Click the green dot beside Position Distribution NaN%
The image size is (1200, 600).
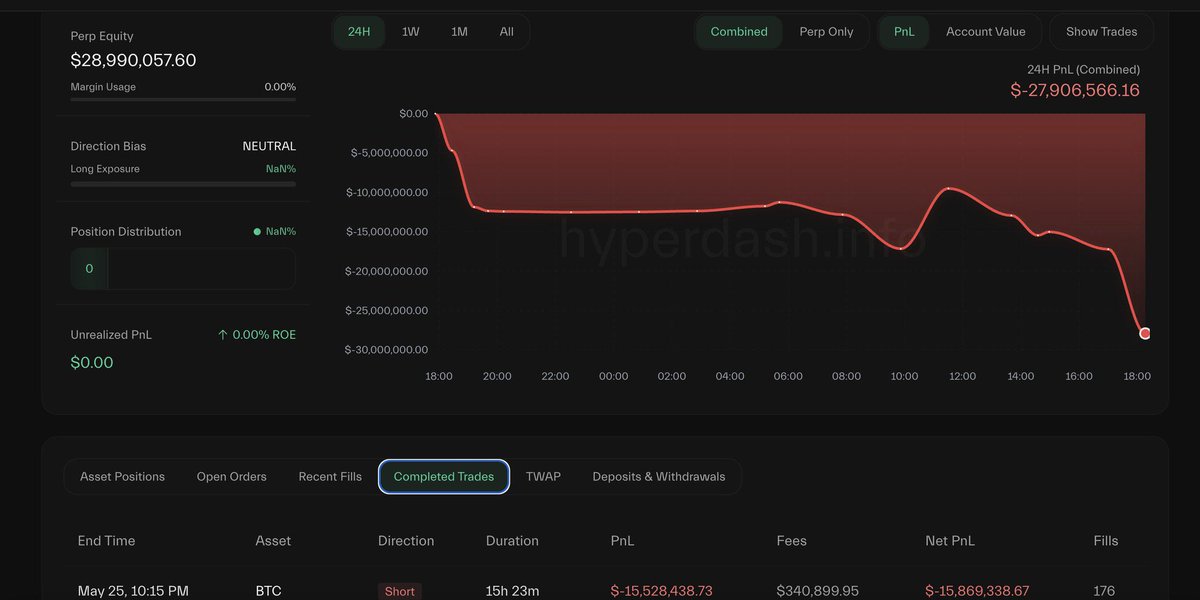[257, 232]
